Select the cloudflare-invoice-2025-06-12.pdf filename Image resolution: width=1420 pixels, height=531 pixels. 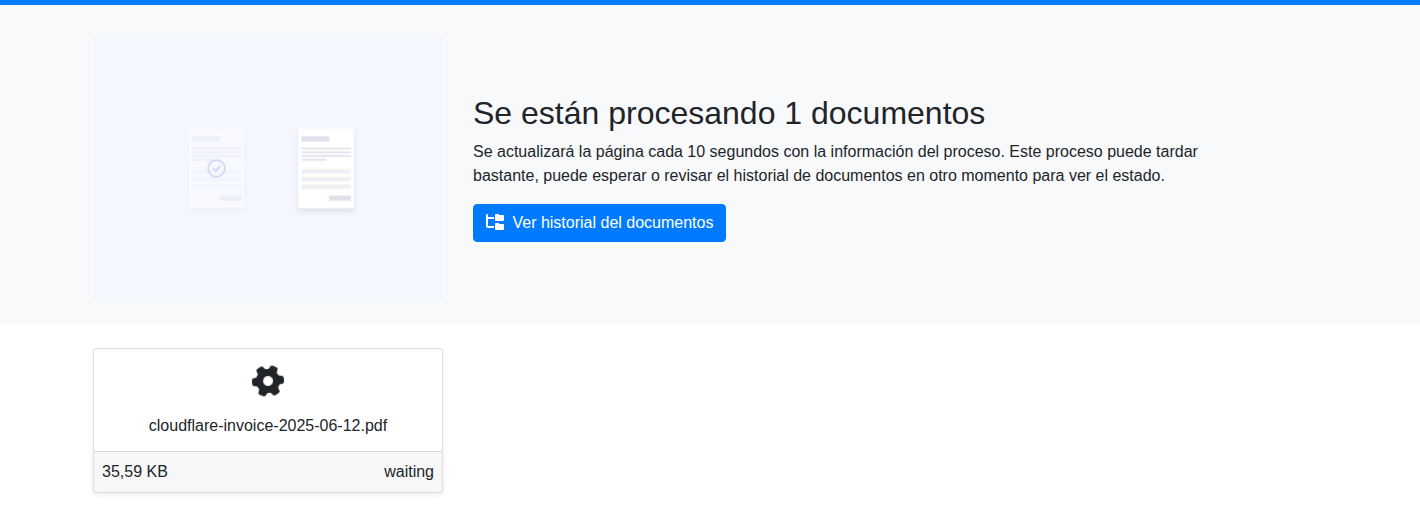(268, 425)
